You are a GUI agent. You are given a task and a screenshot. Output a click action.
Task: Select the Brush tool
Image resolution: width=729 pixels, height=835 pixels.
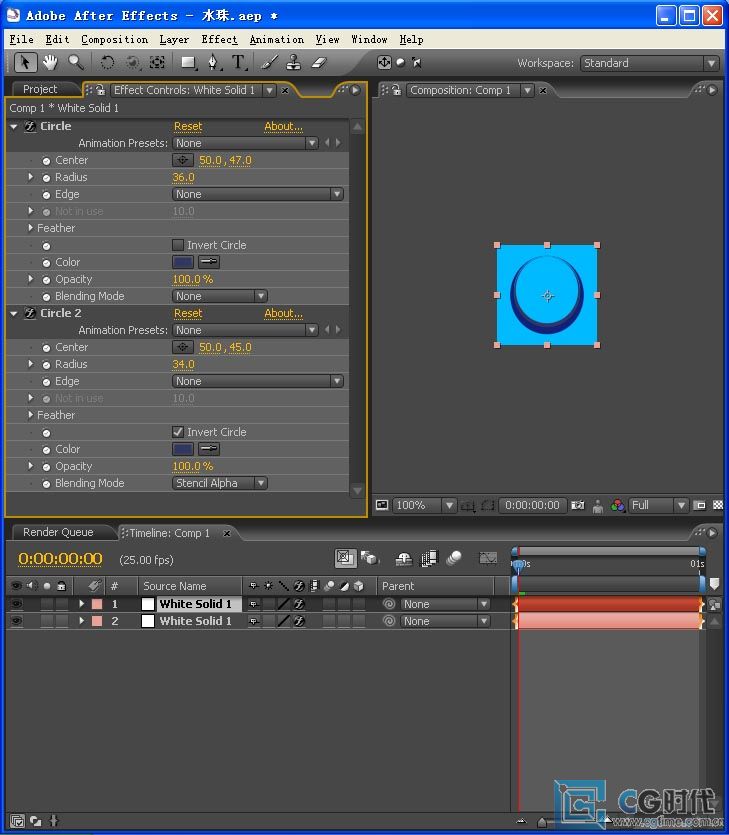coord(269,63)
